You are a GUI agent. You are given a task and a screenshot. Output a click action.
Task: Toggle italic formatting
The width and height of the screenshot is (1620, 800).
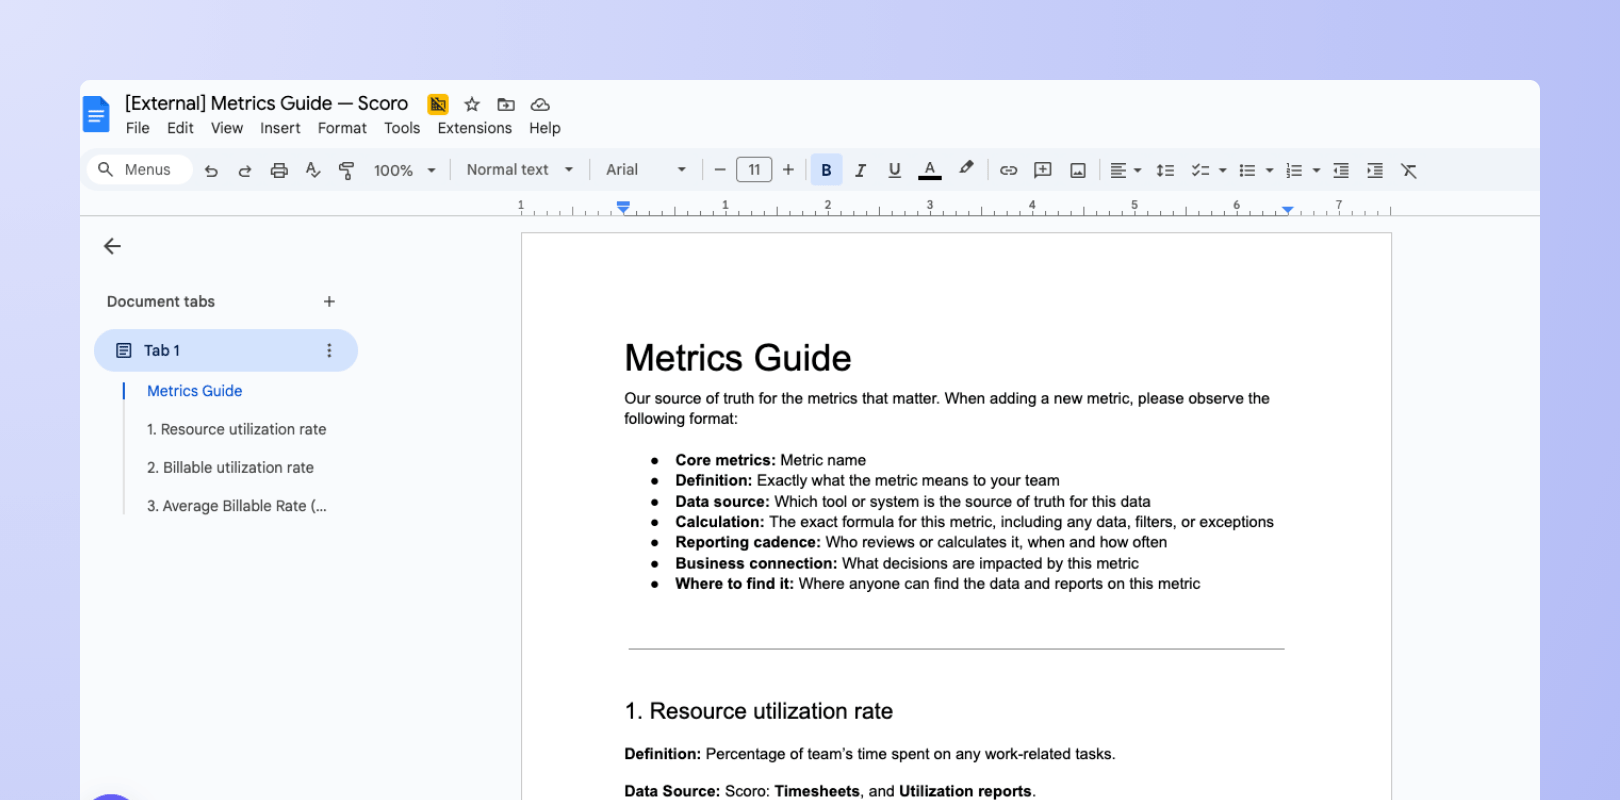tap(860, 170)
